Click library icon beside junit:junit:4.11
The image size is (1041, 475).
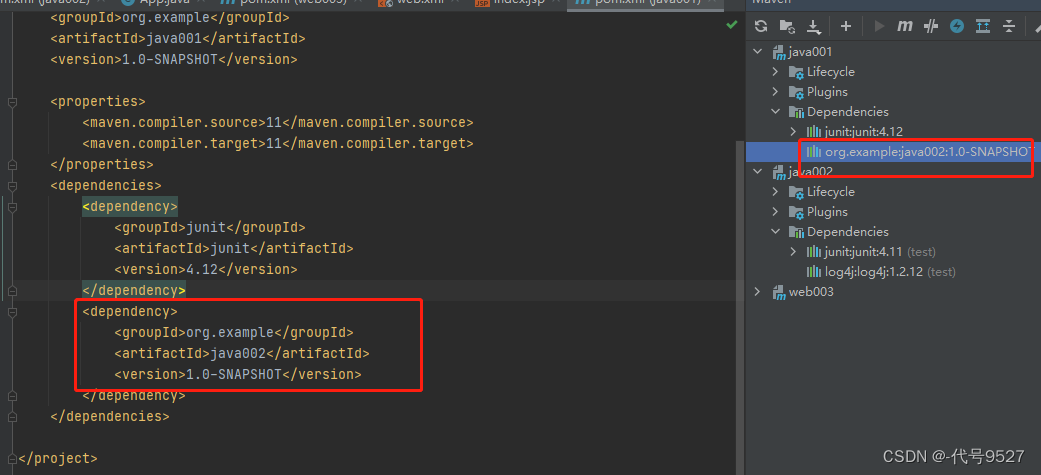click(814, 252)
